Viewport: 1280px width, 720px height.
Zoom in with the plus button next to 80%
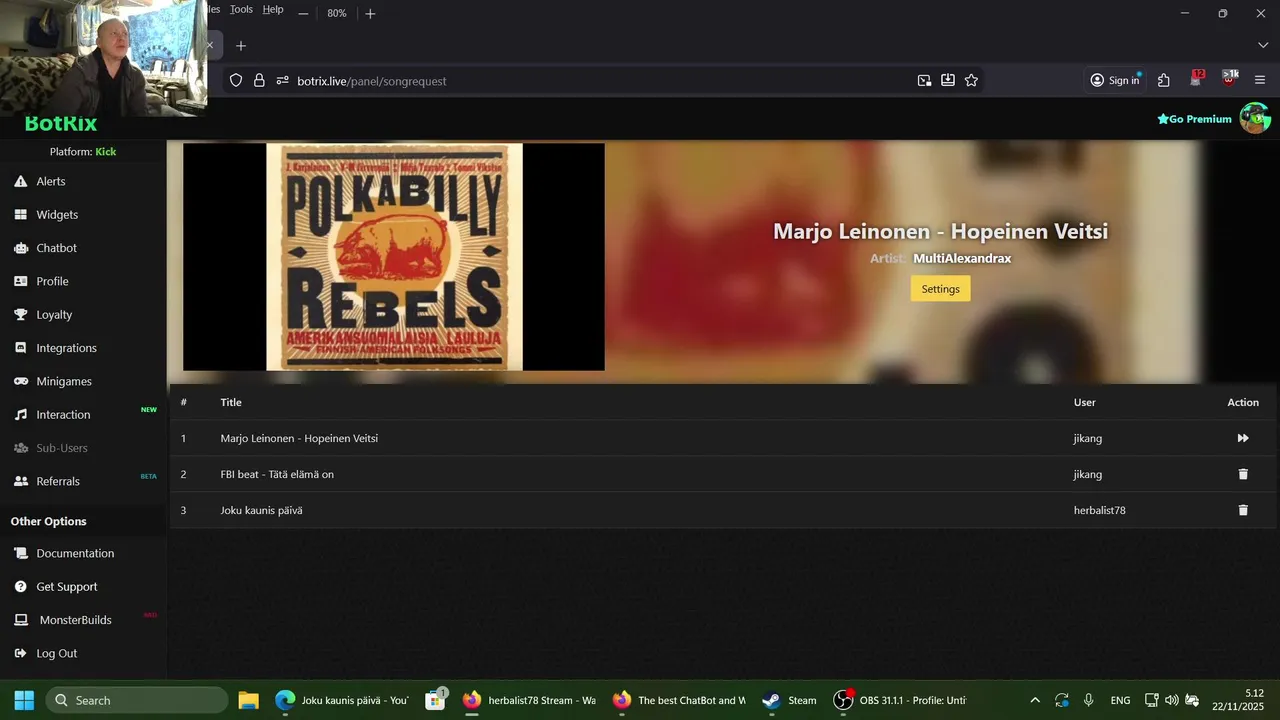point(370,13)
